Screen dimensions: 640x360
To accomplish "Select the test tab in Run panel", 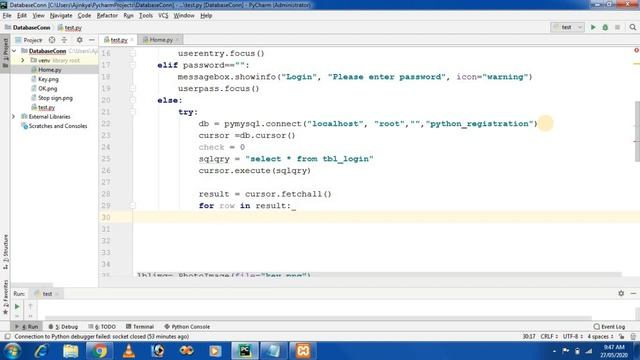I will (x=47, y=293).
